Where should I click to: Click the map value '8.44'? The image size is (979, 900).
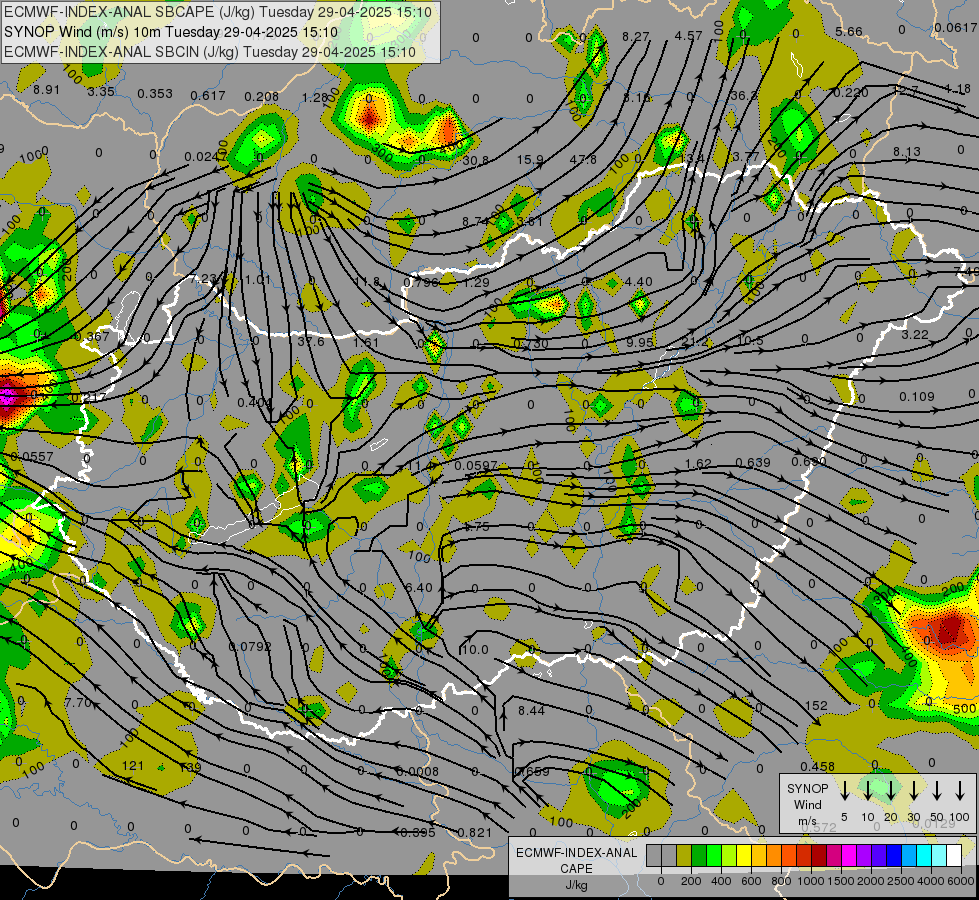click(x=531, y=710)
